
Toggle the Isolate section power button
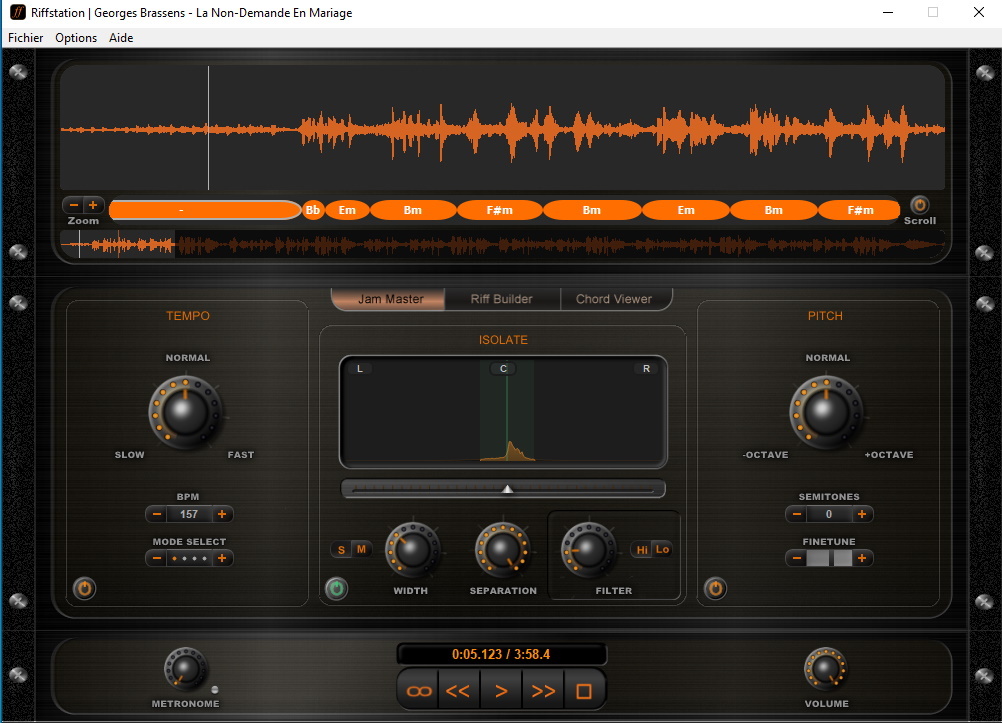(337, 588)
